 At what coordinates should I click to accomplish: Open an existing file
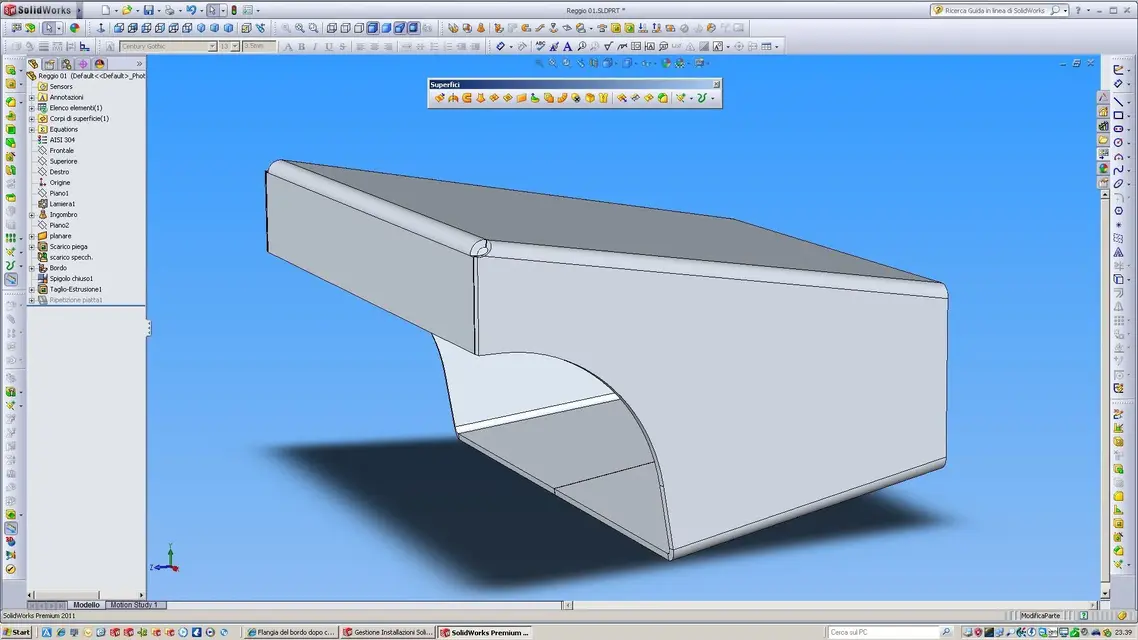[x=127, y=10]
